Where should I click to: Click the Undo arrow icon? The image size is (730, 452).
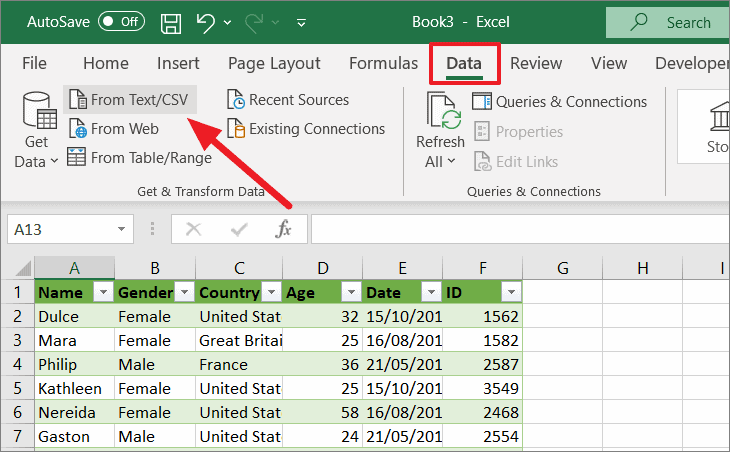pyautogui.click(x=206, y=21)
